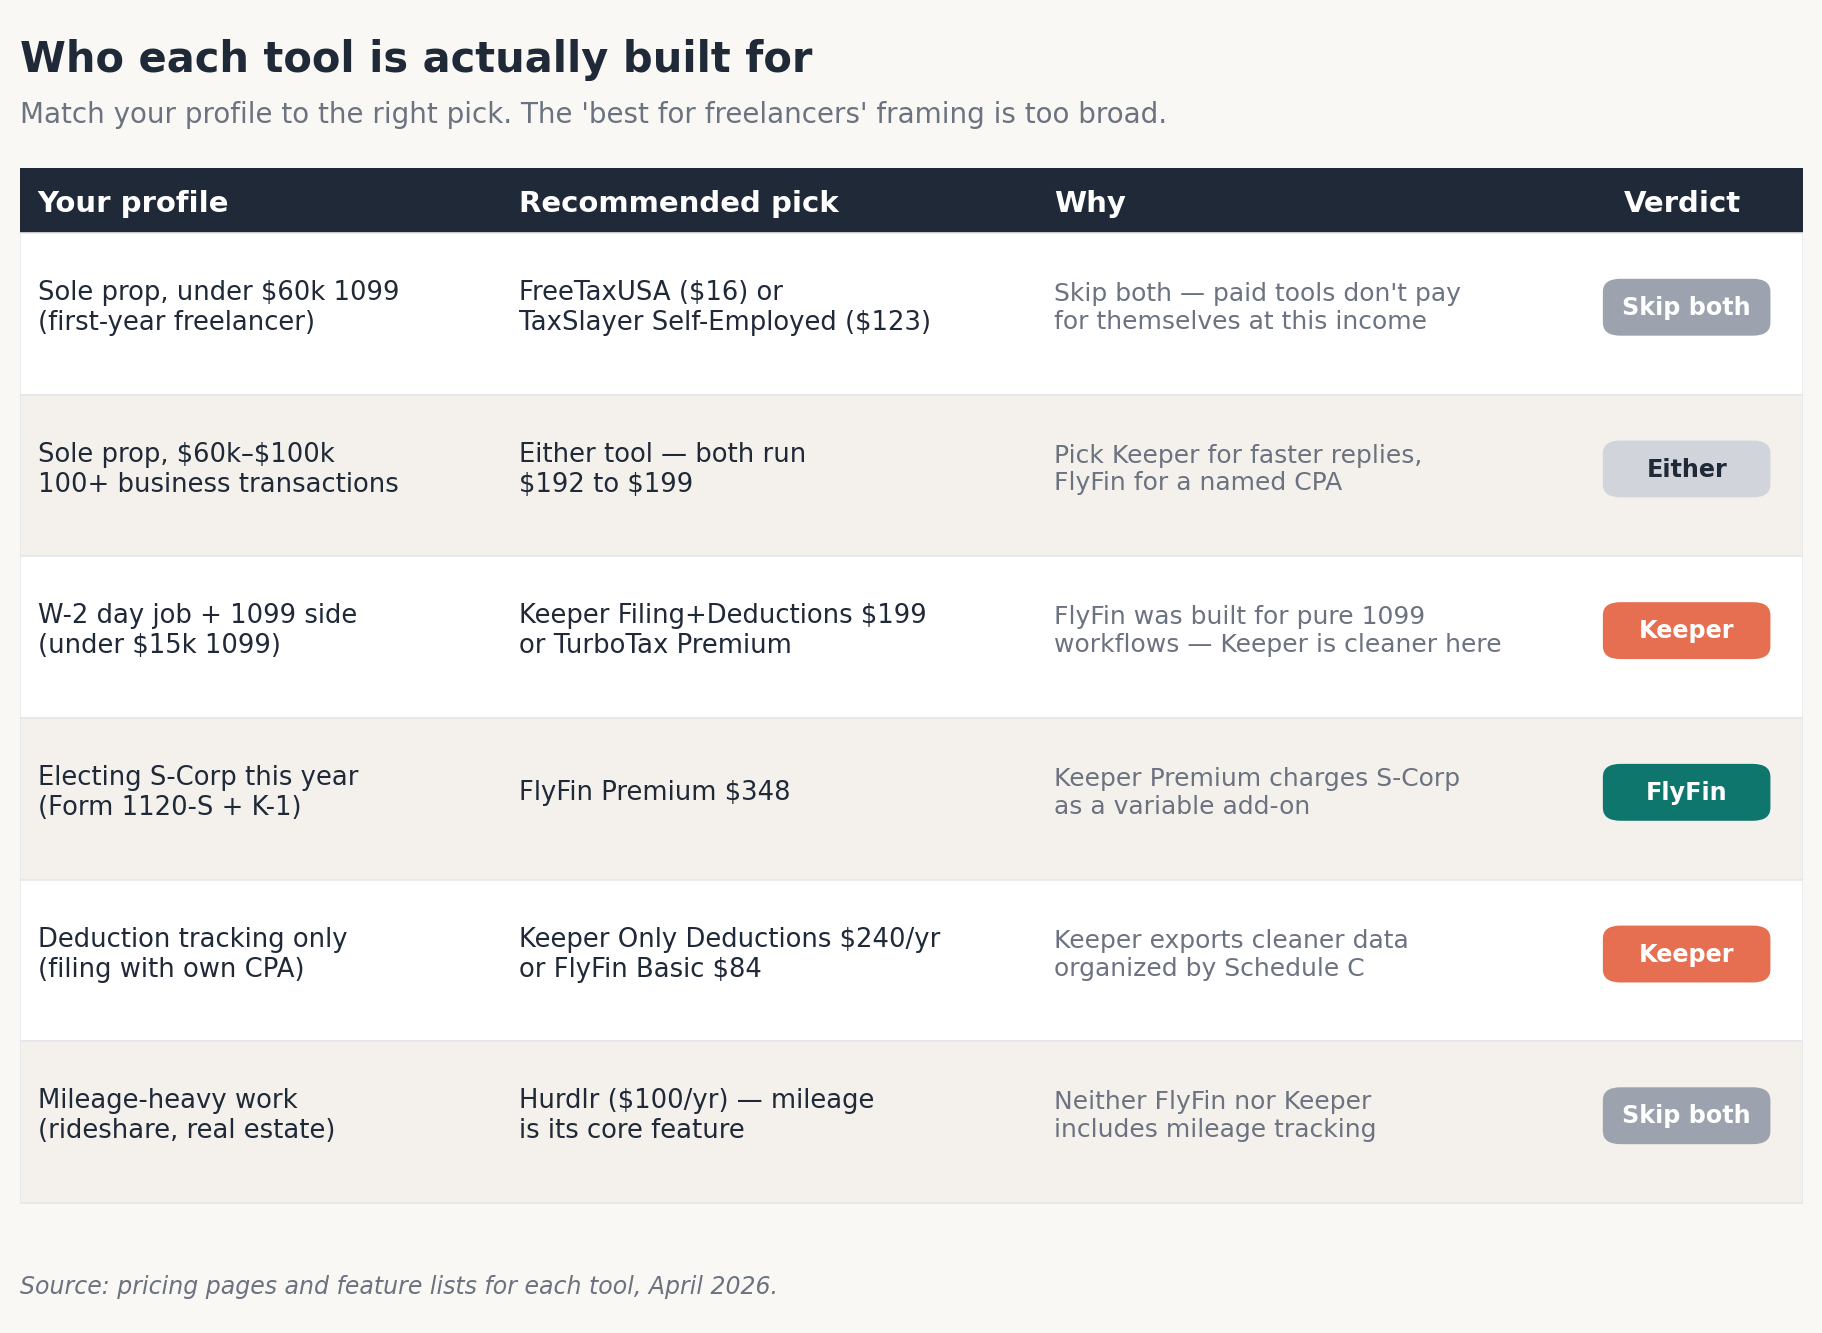1822x1333 pixels.
Task: Select the 'Deduction tracking only' profile cell
Action: click(x=192, y=953)
